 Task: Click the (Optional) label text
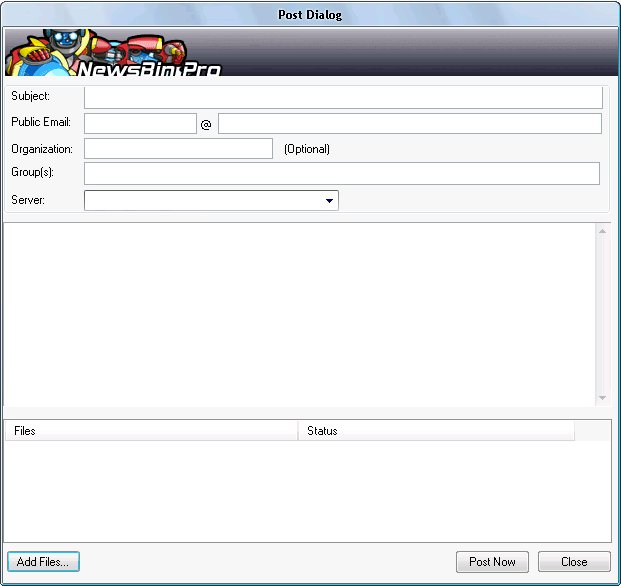[x=307, y=149]
